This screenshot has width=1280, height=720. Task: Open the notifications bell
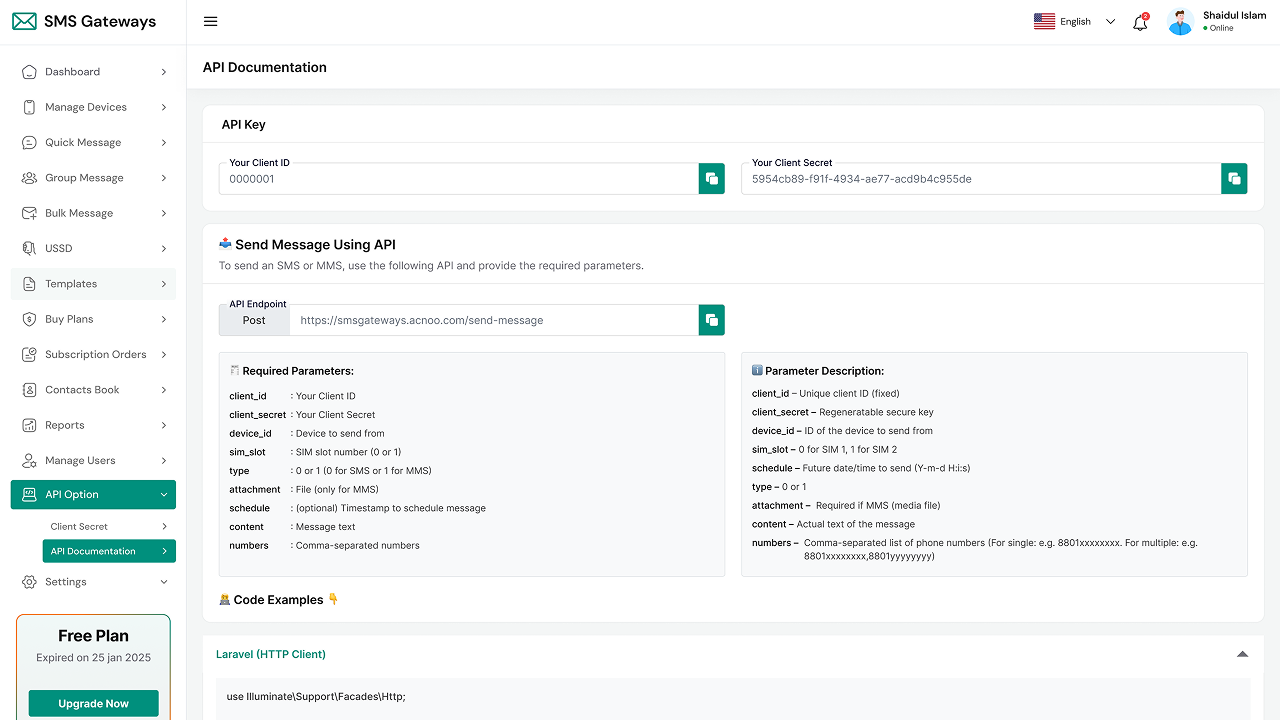point(1140,22)
